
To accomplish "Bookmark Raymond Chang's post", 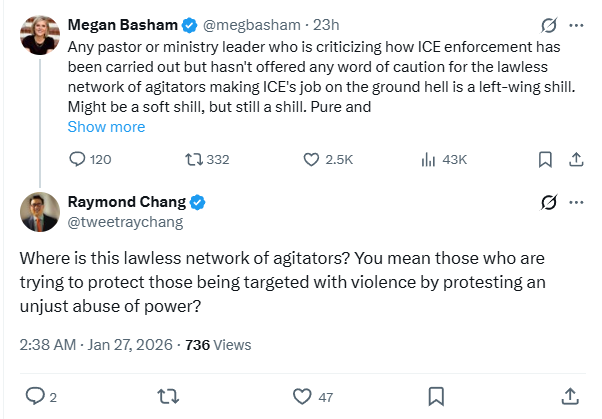I will click(436, 396).
